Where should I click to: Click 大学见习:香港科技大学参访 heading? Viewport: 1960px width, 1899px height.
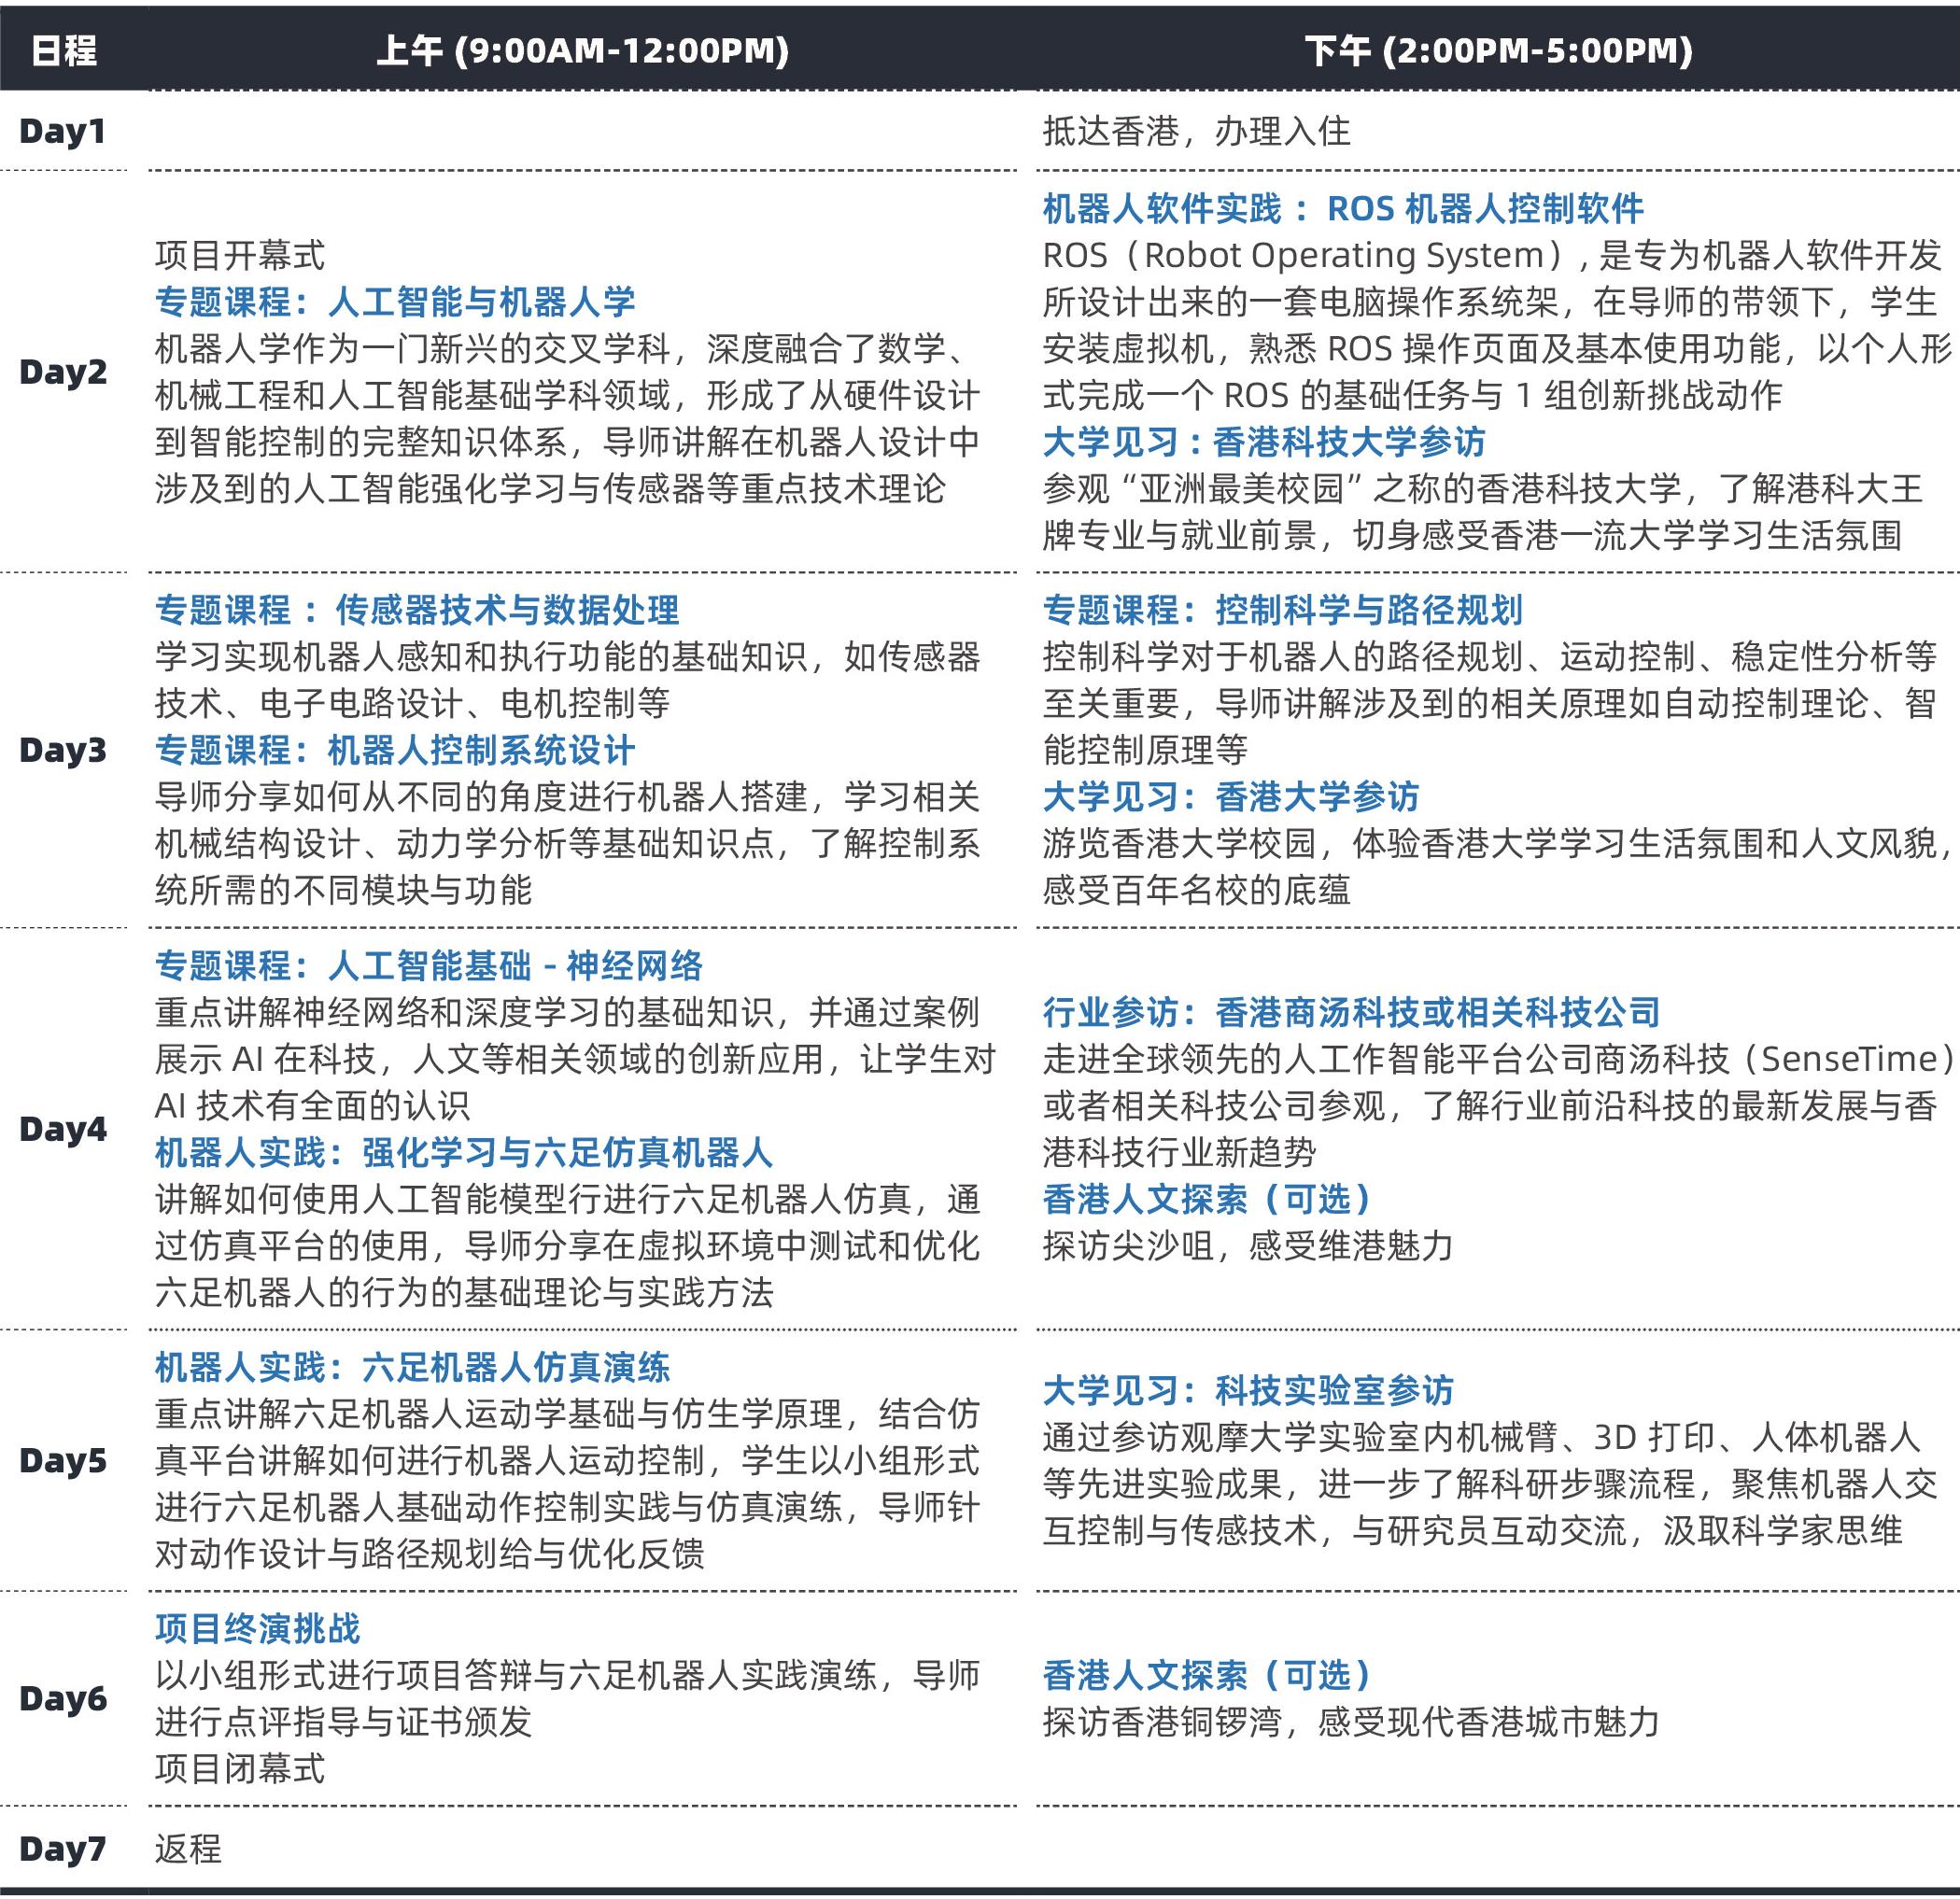1264,442
